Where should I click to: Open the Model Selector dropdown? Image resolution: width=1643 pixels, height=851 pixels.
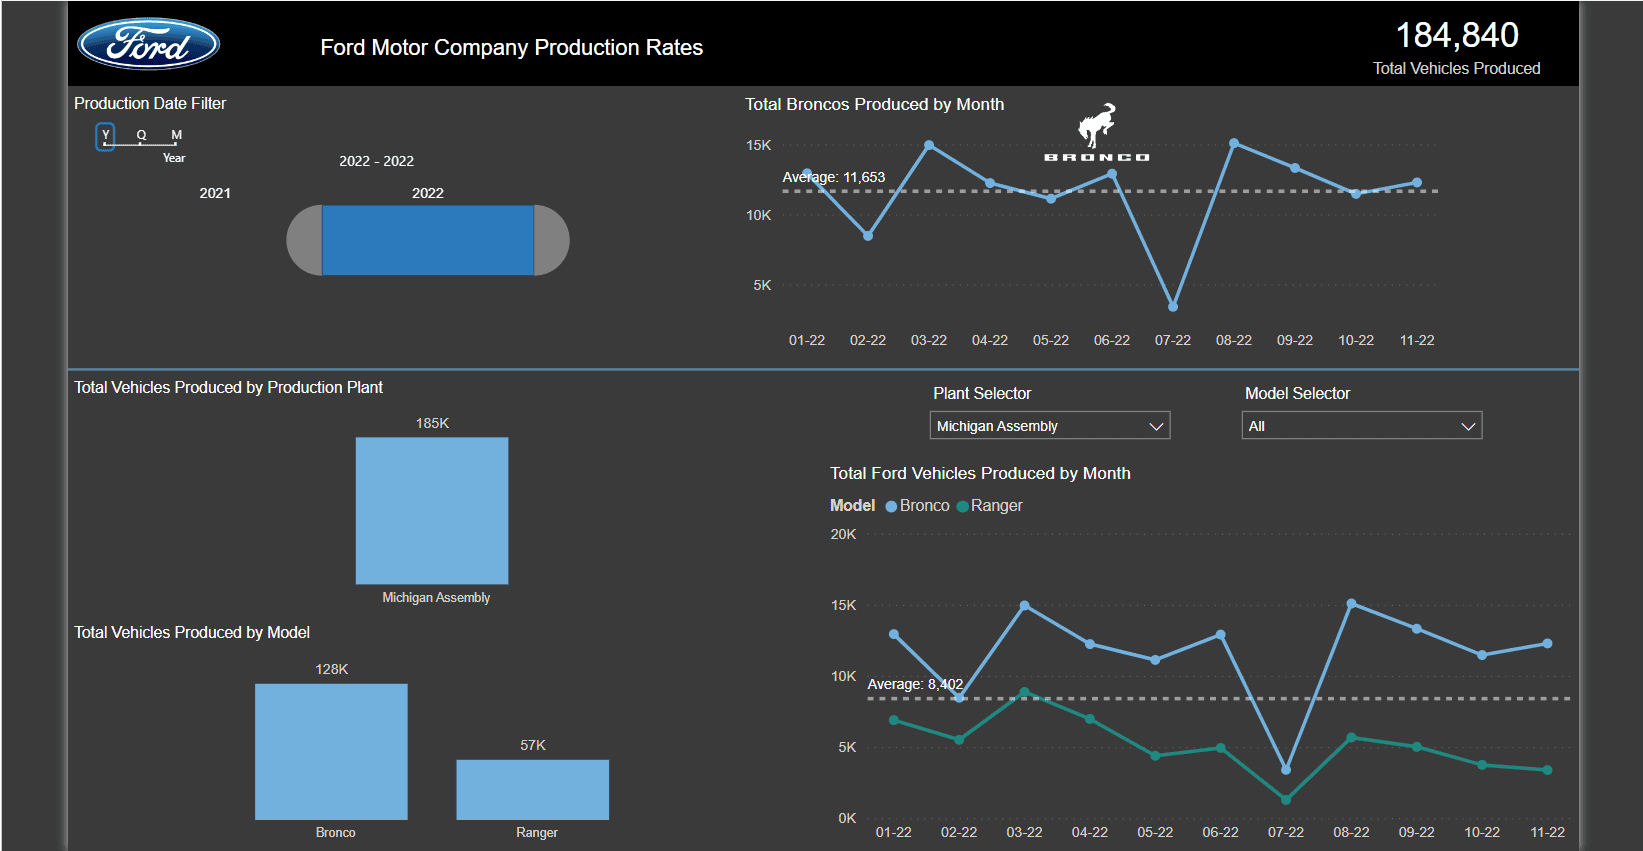pos(1362,426)
